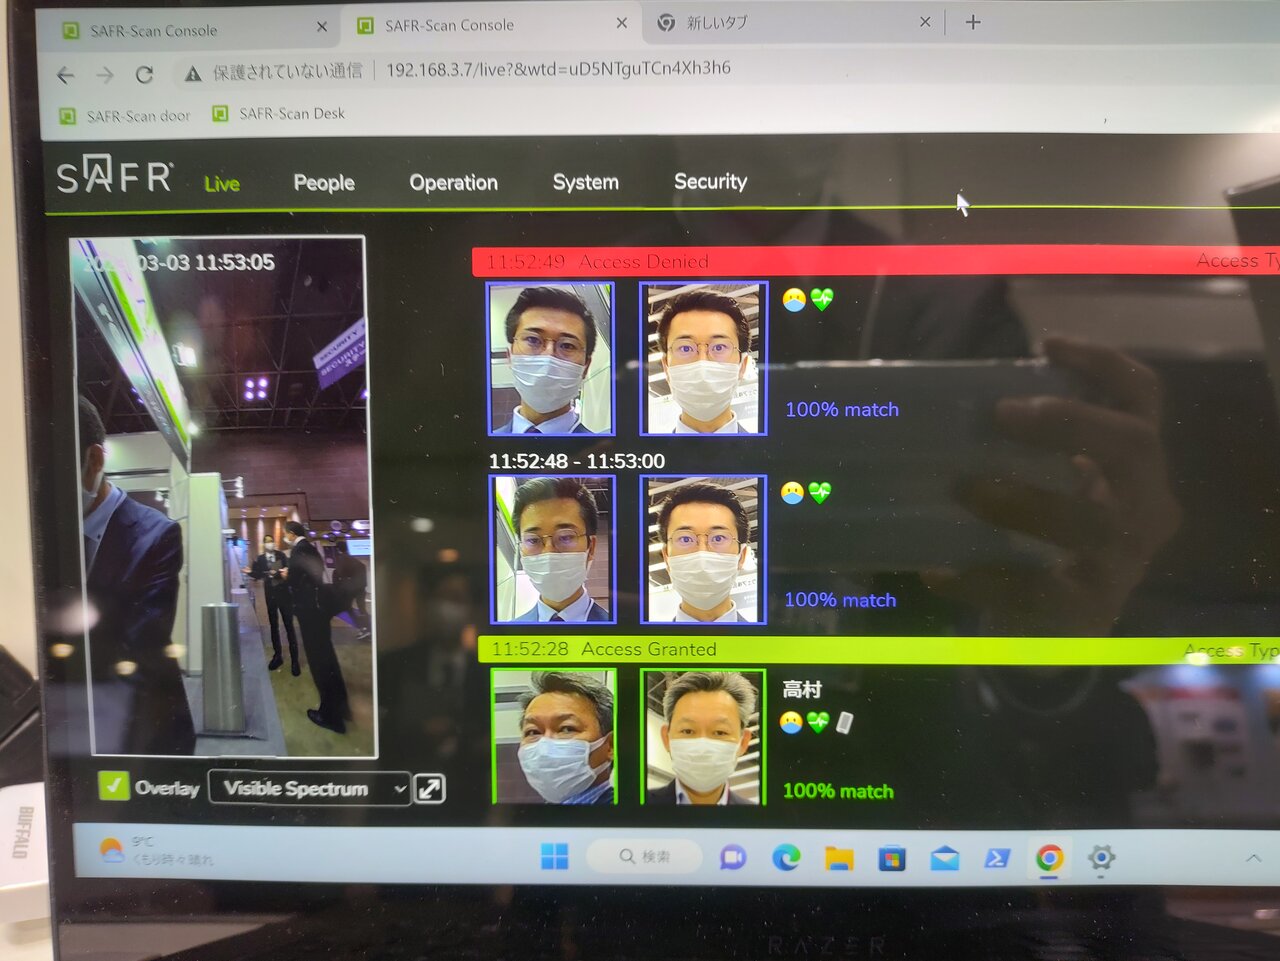Click the browser back arrow
The image size is (1280, 961).
pyautogui.click(x=66, y=75)
